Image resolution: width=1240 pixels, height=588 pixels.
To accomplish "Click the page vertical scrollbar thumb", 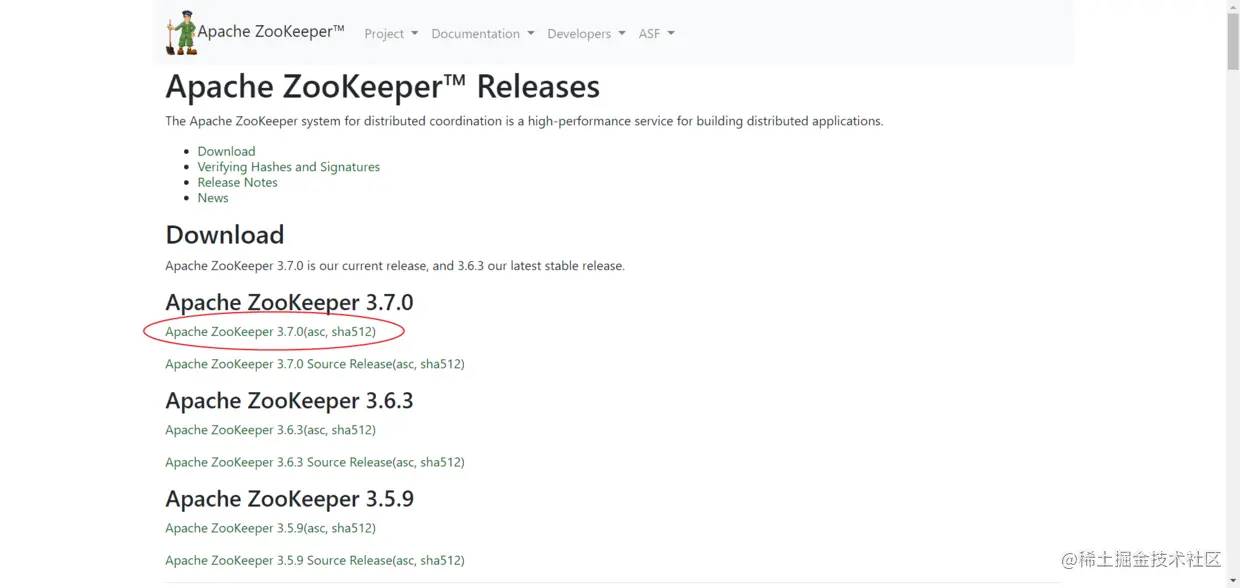I will coord(1233,43).
